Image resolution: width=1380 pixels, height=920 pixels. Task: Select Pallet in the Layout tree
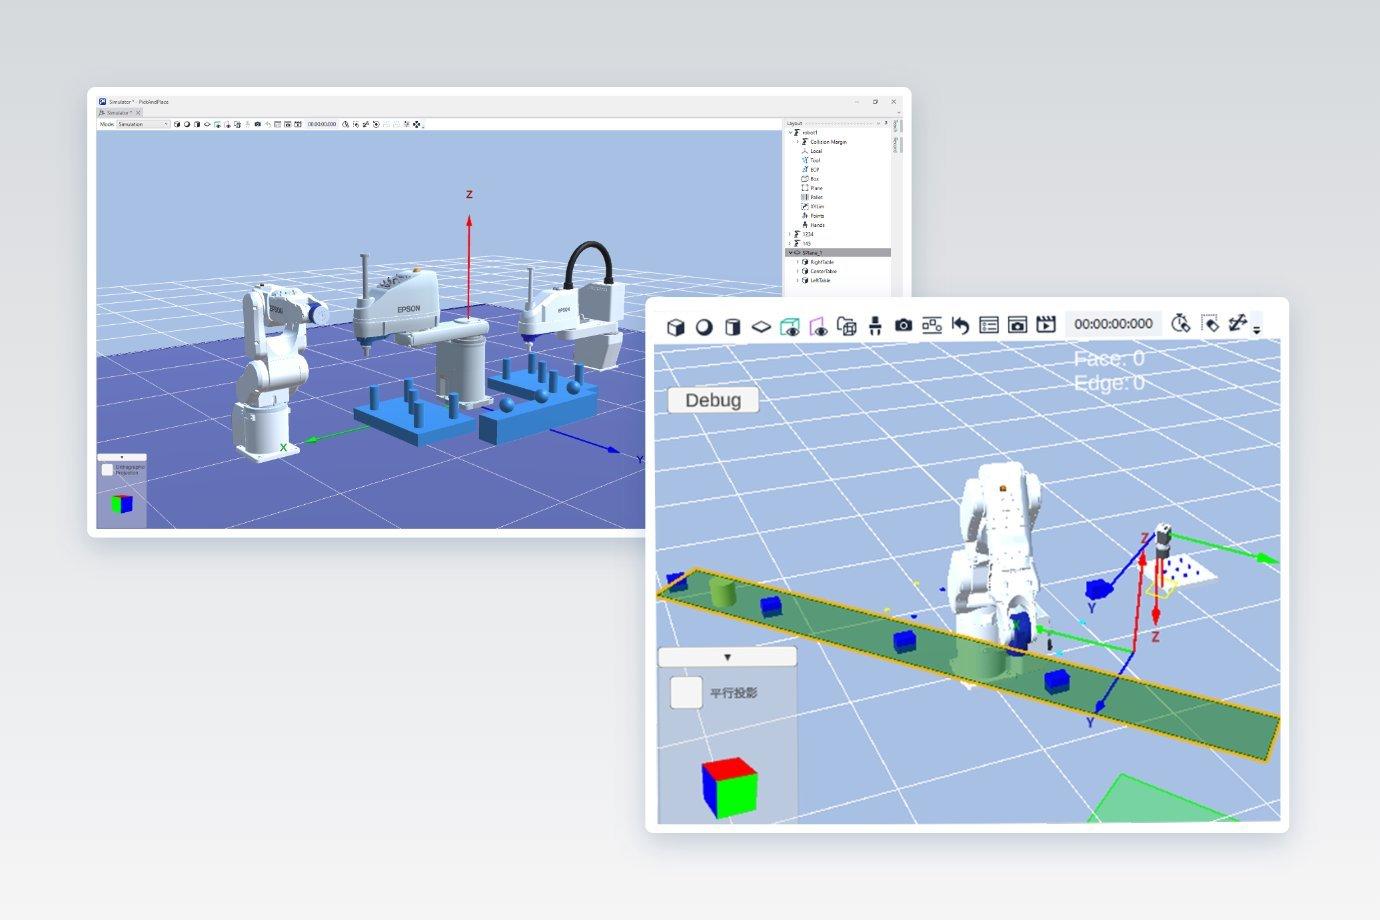pyautogui.click(x=817, y=197)
